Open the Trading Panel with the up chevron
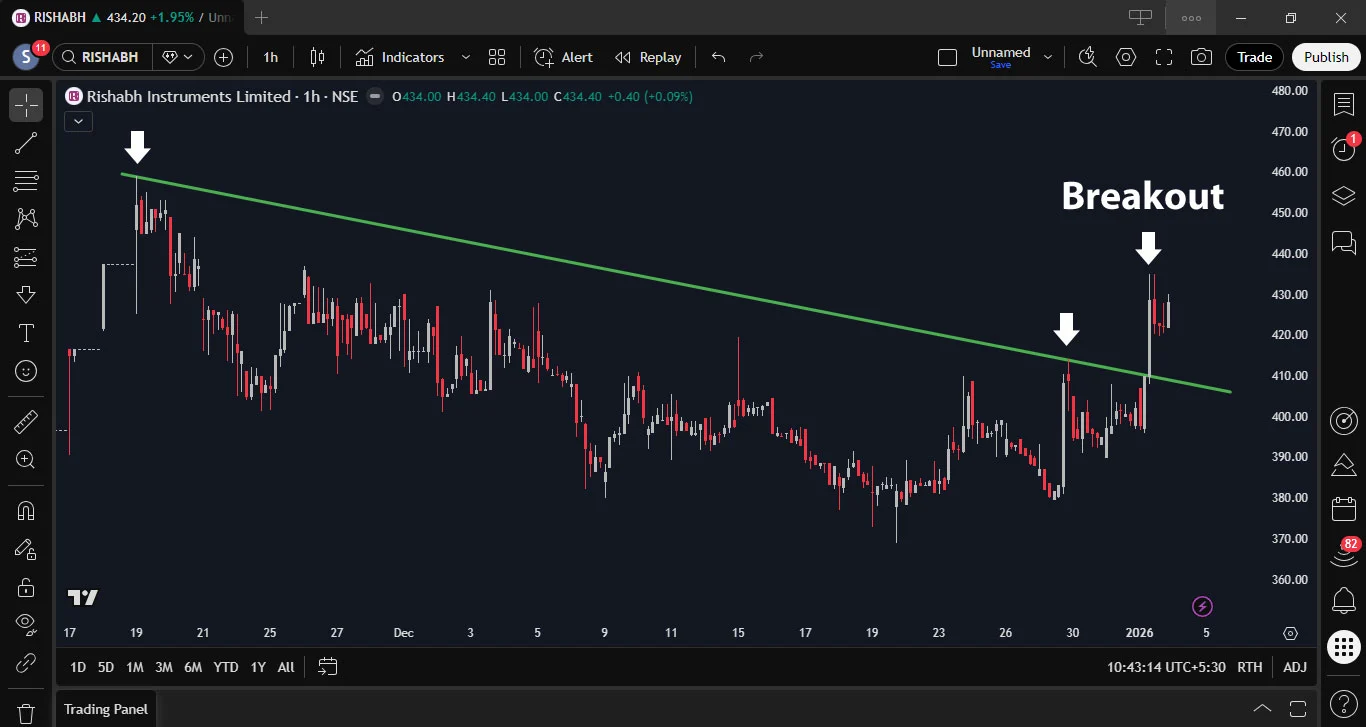The width and height of the screenshot is (1366, 727). (x=1263, y=709)
